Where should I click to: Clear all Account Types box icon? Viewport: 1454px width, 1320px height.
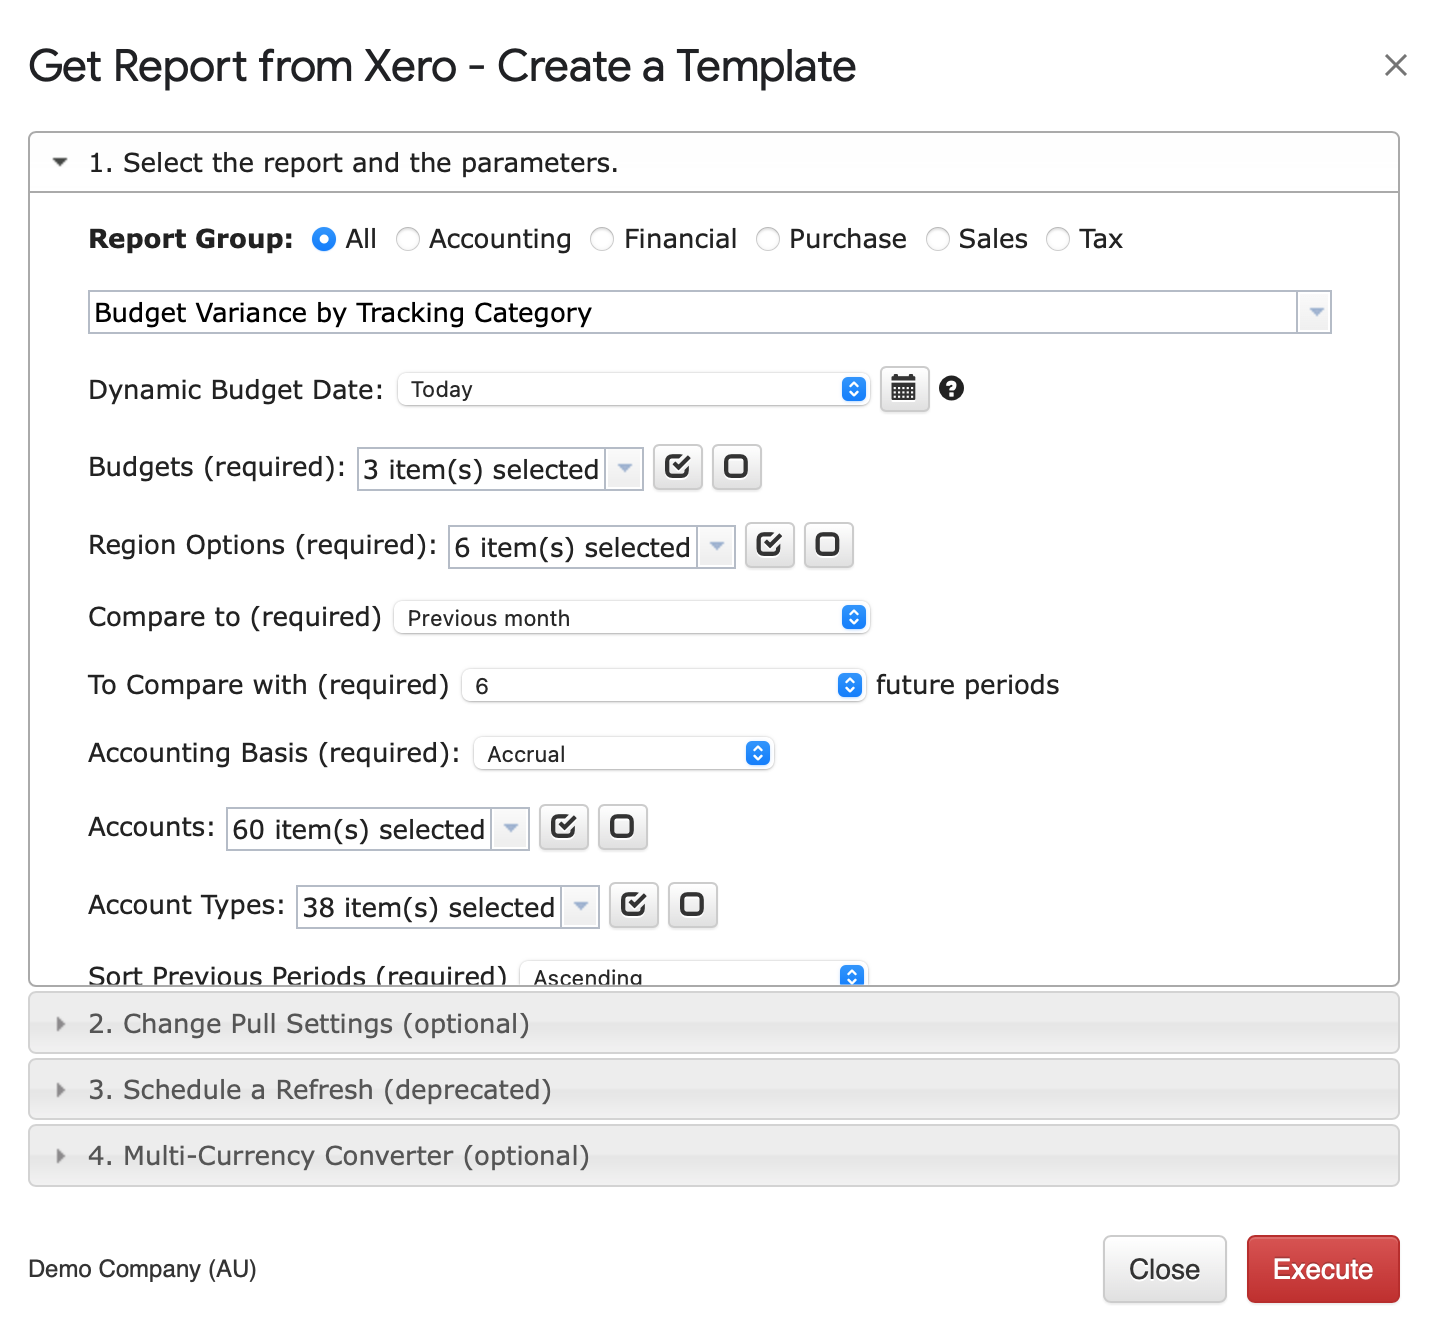[692, 905]
